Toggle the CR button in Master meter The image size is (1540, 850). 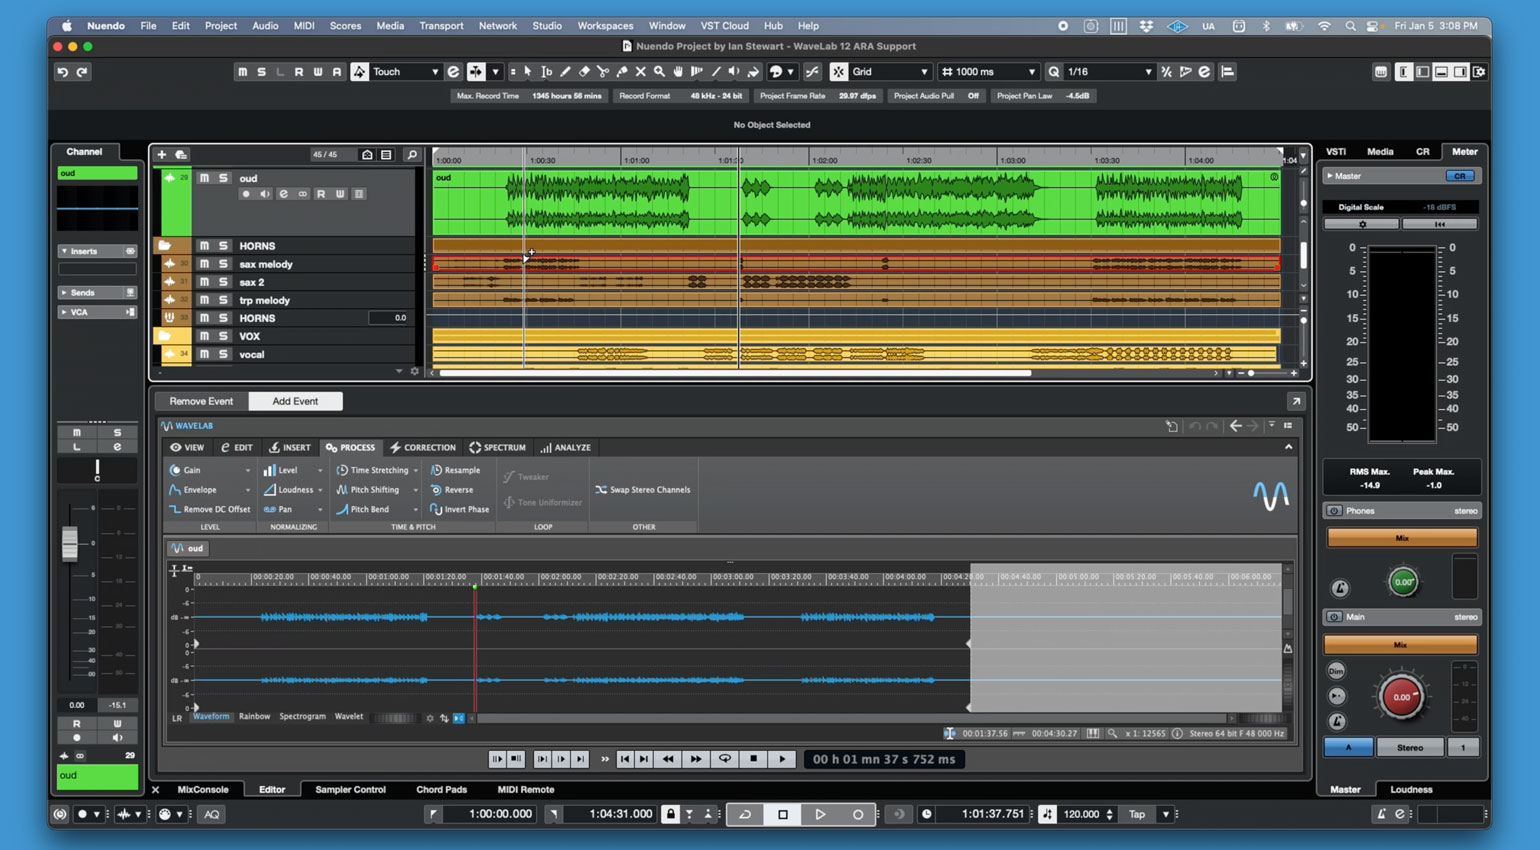1460,176
